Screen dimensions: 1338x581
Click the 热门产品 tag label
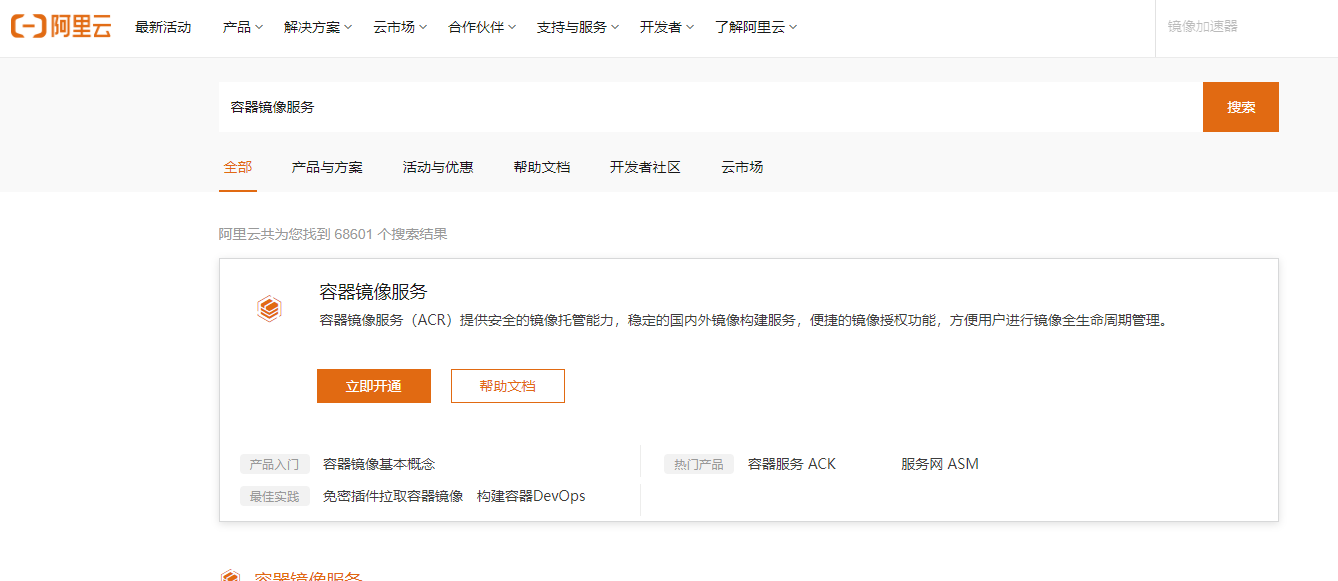[699, 464]
